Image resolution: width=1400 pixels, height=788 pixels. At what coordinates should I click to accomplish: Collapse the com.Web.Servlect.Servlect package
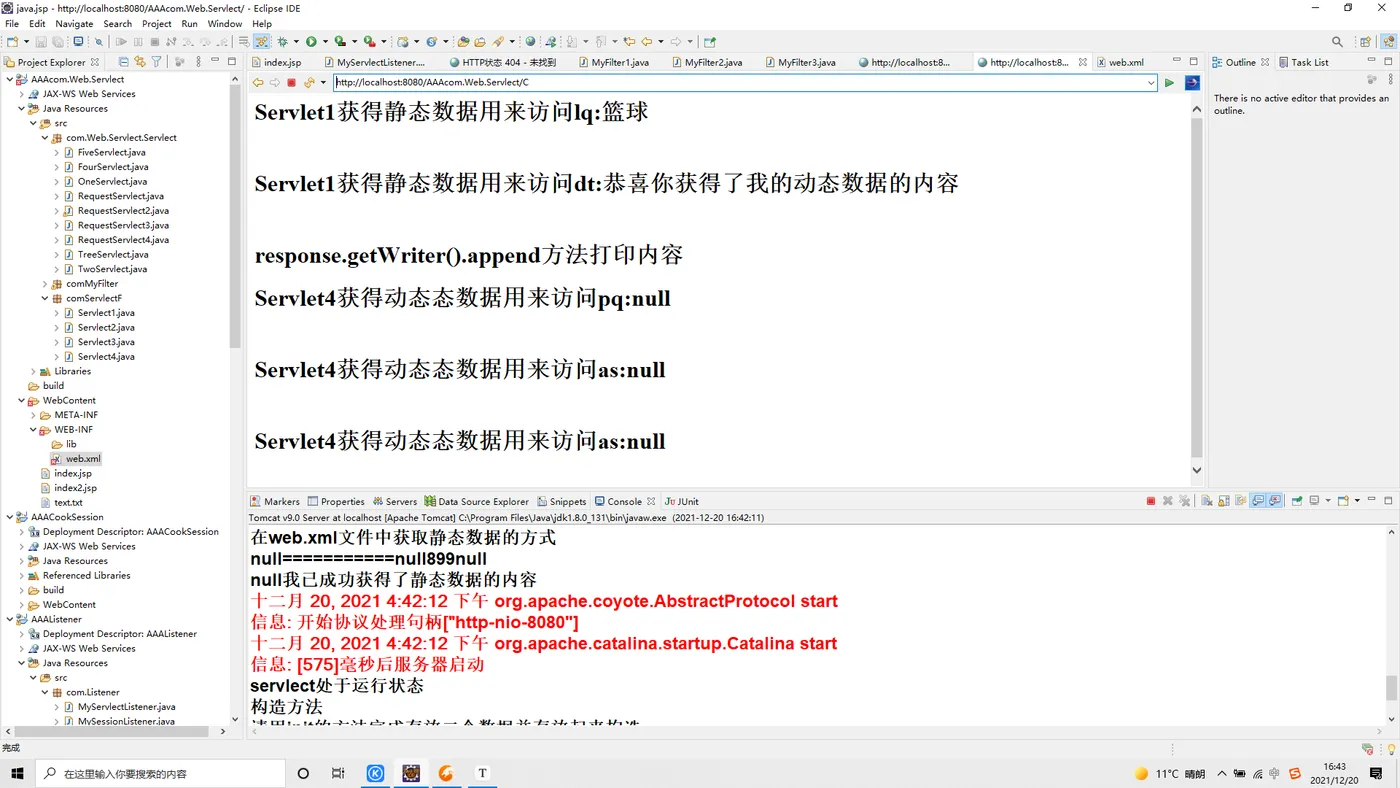45,138
